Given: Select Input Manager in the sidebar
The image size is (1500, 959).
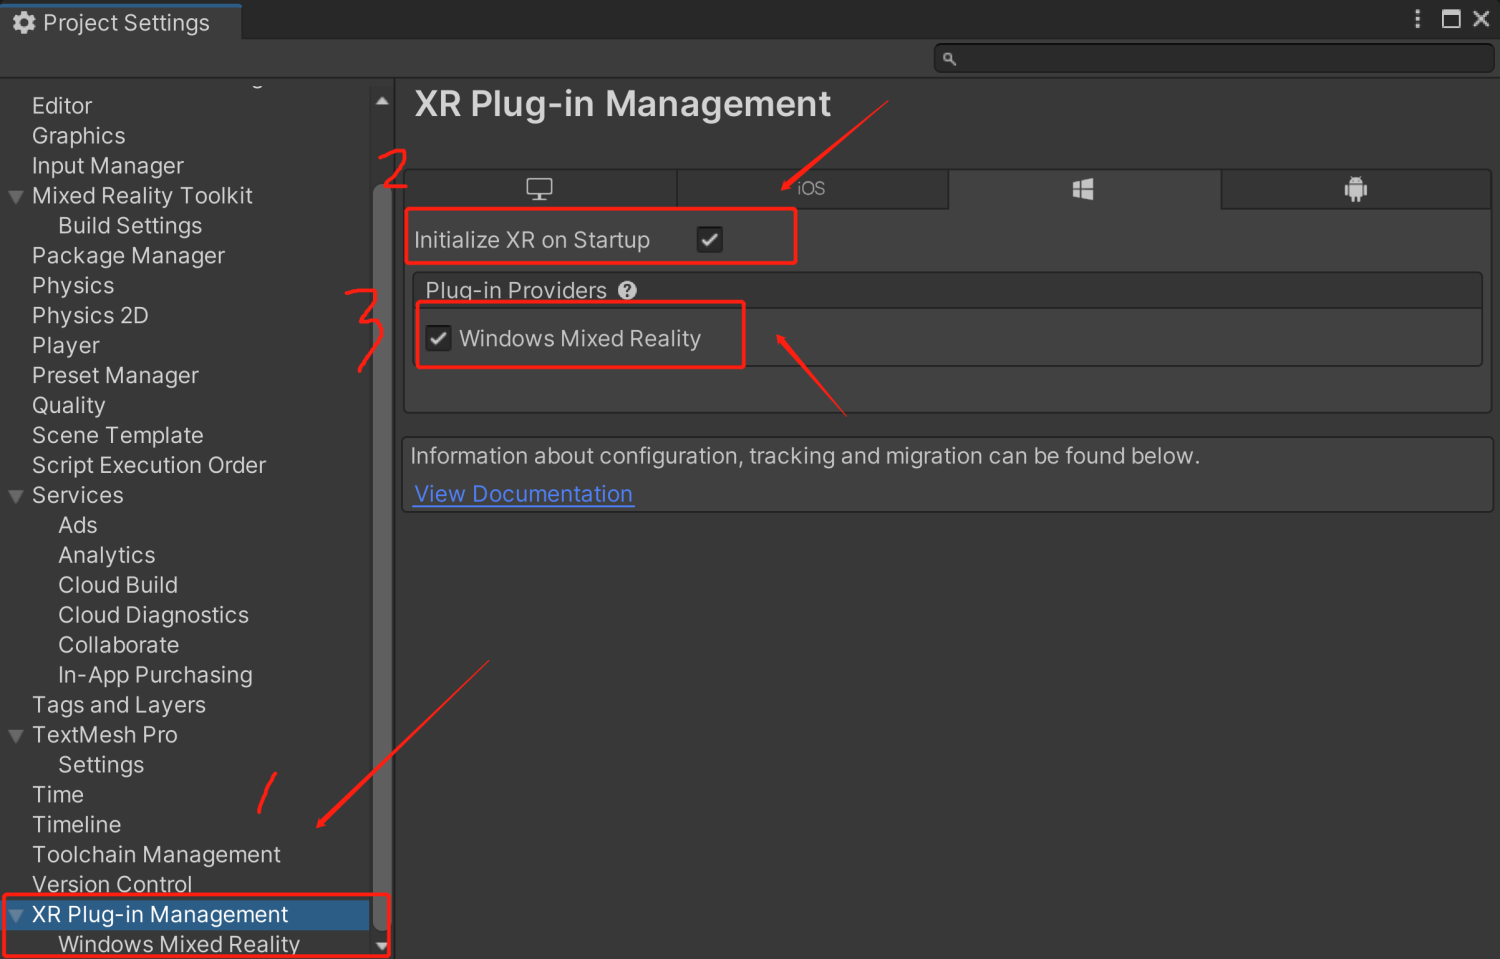Looking at the screenshot, I should 108,166.
